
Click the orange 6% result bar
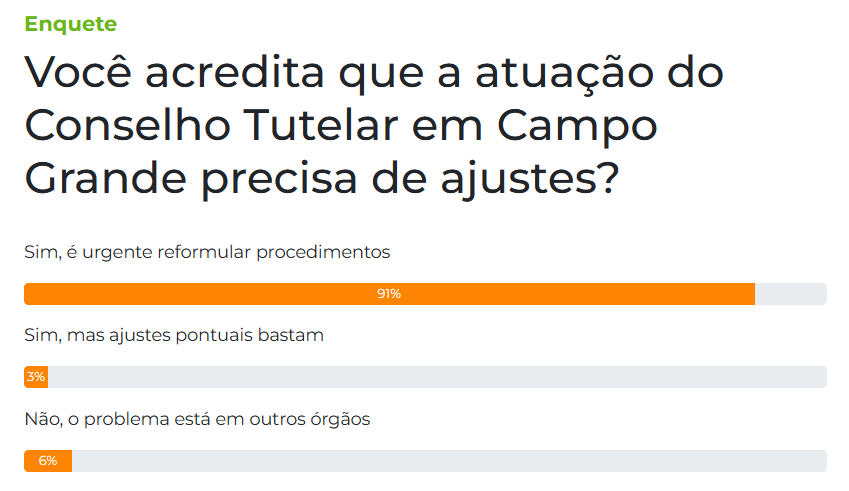[48, 461]
